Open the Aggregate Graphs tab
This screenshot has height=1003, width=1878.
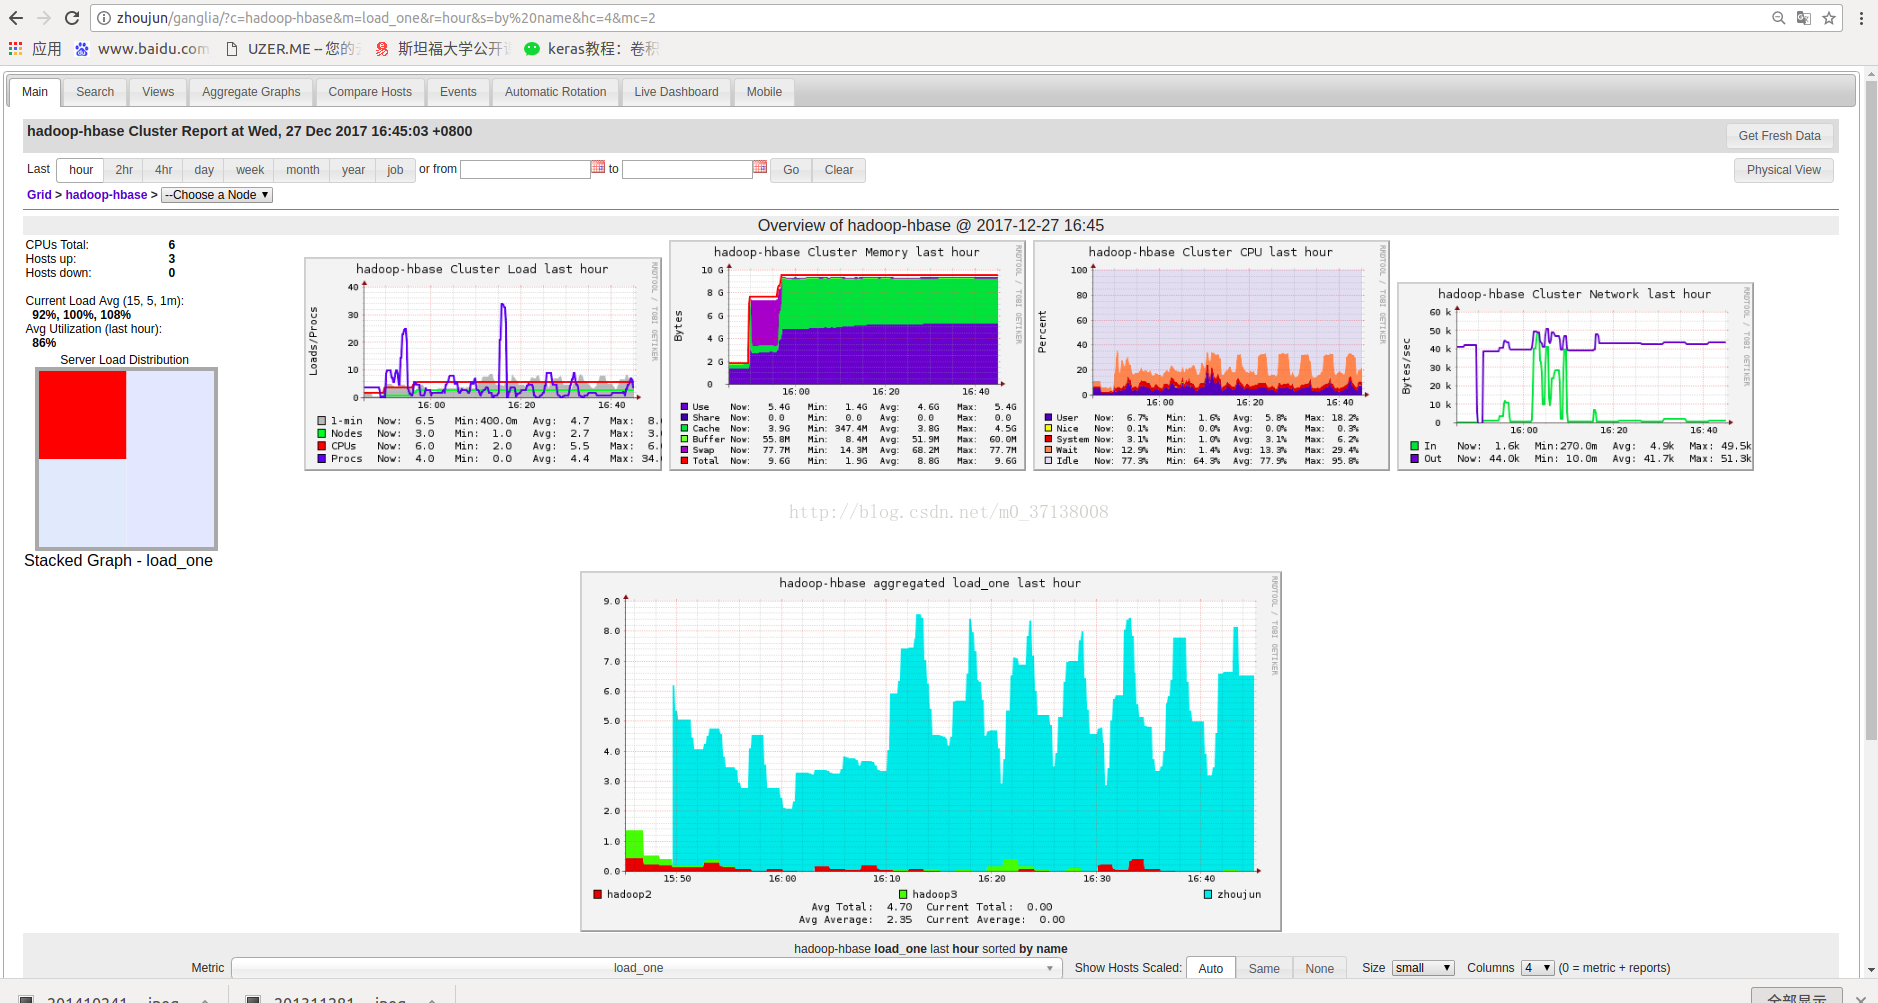point(251,92)
